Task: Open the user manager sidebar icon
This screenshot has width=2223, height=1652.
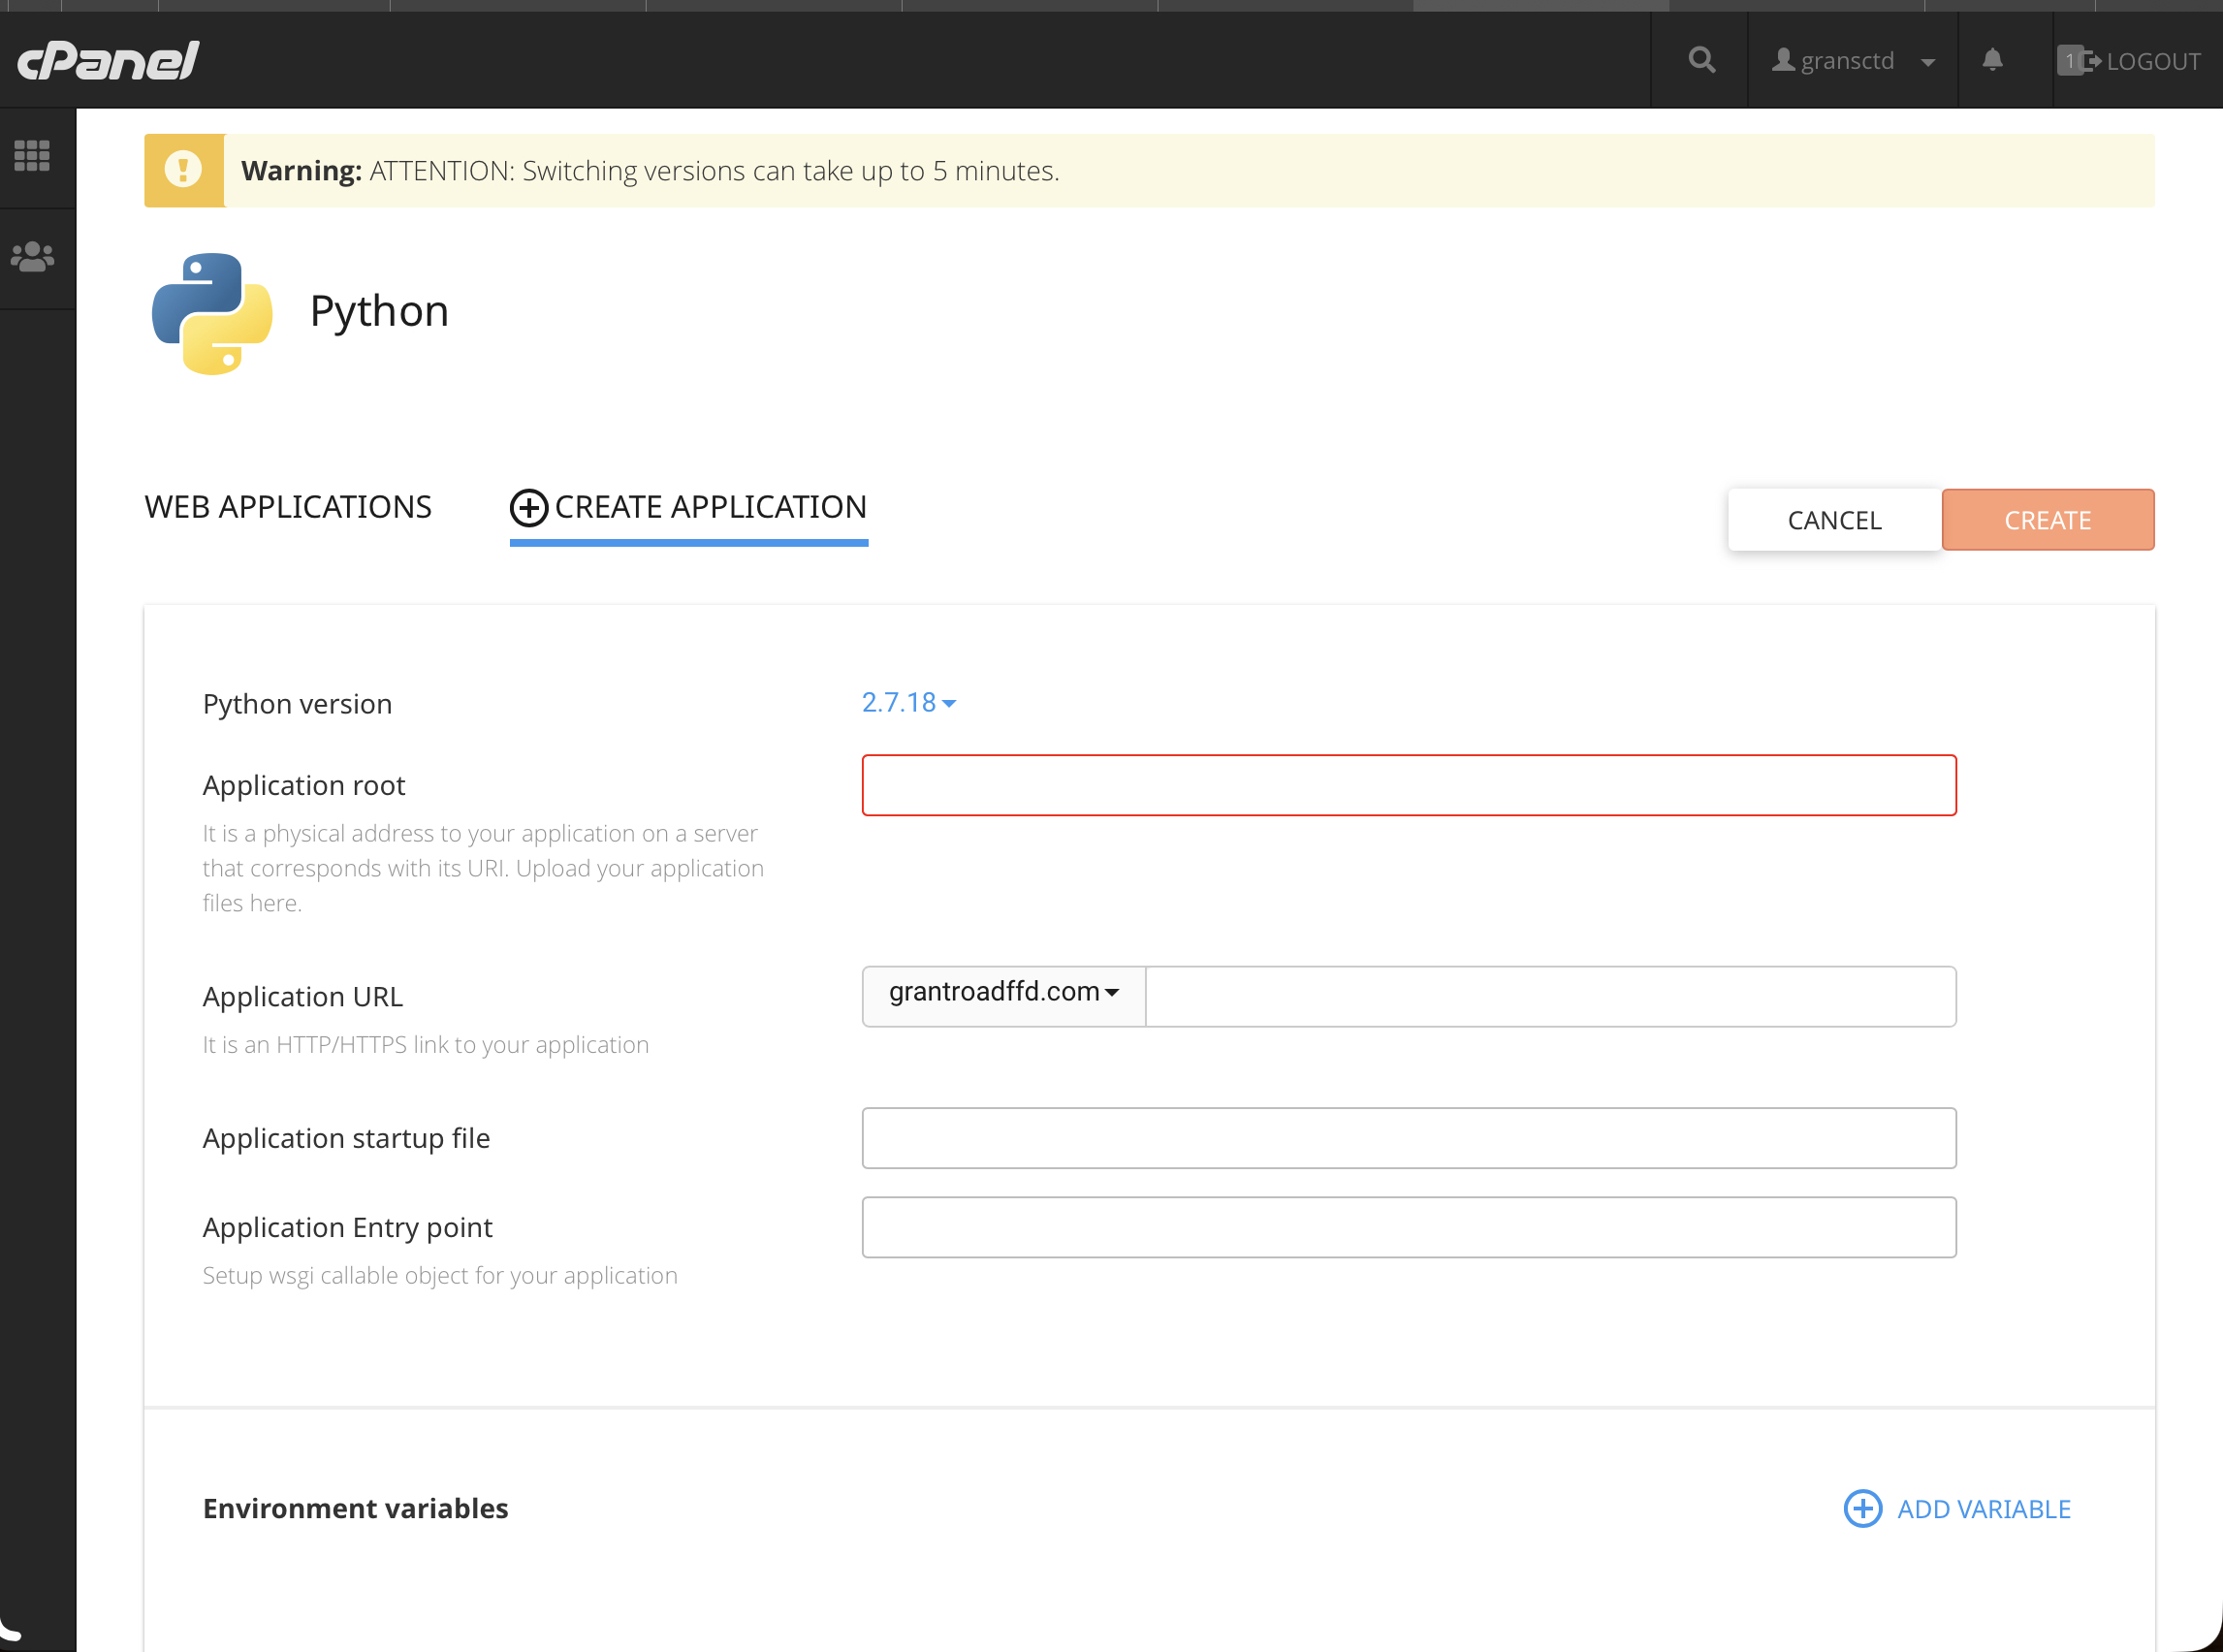Action: (32, 258)
